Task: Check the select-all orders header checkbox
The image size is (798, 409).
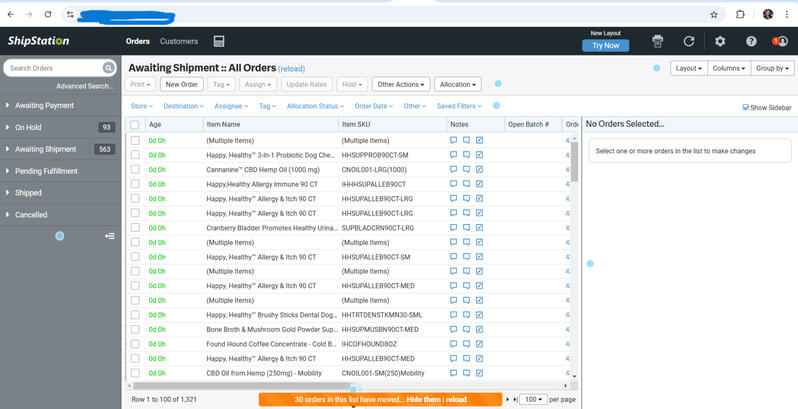Action: click(x=135, y=125)
